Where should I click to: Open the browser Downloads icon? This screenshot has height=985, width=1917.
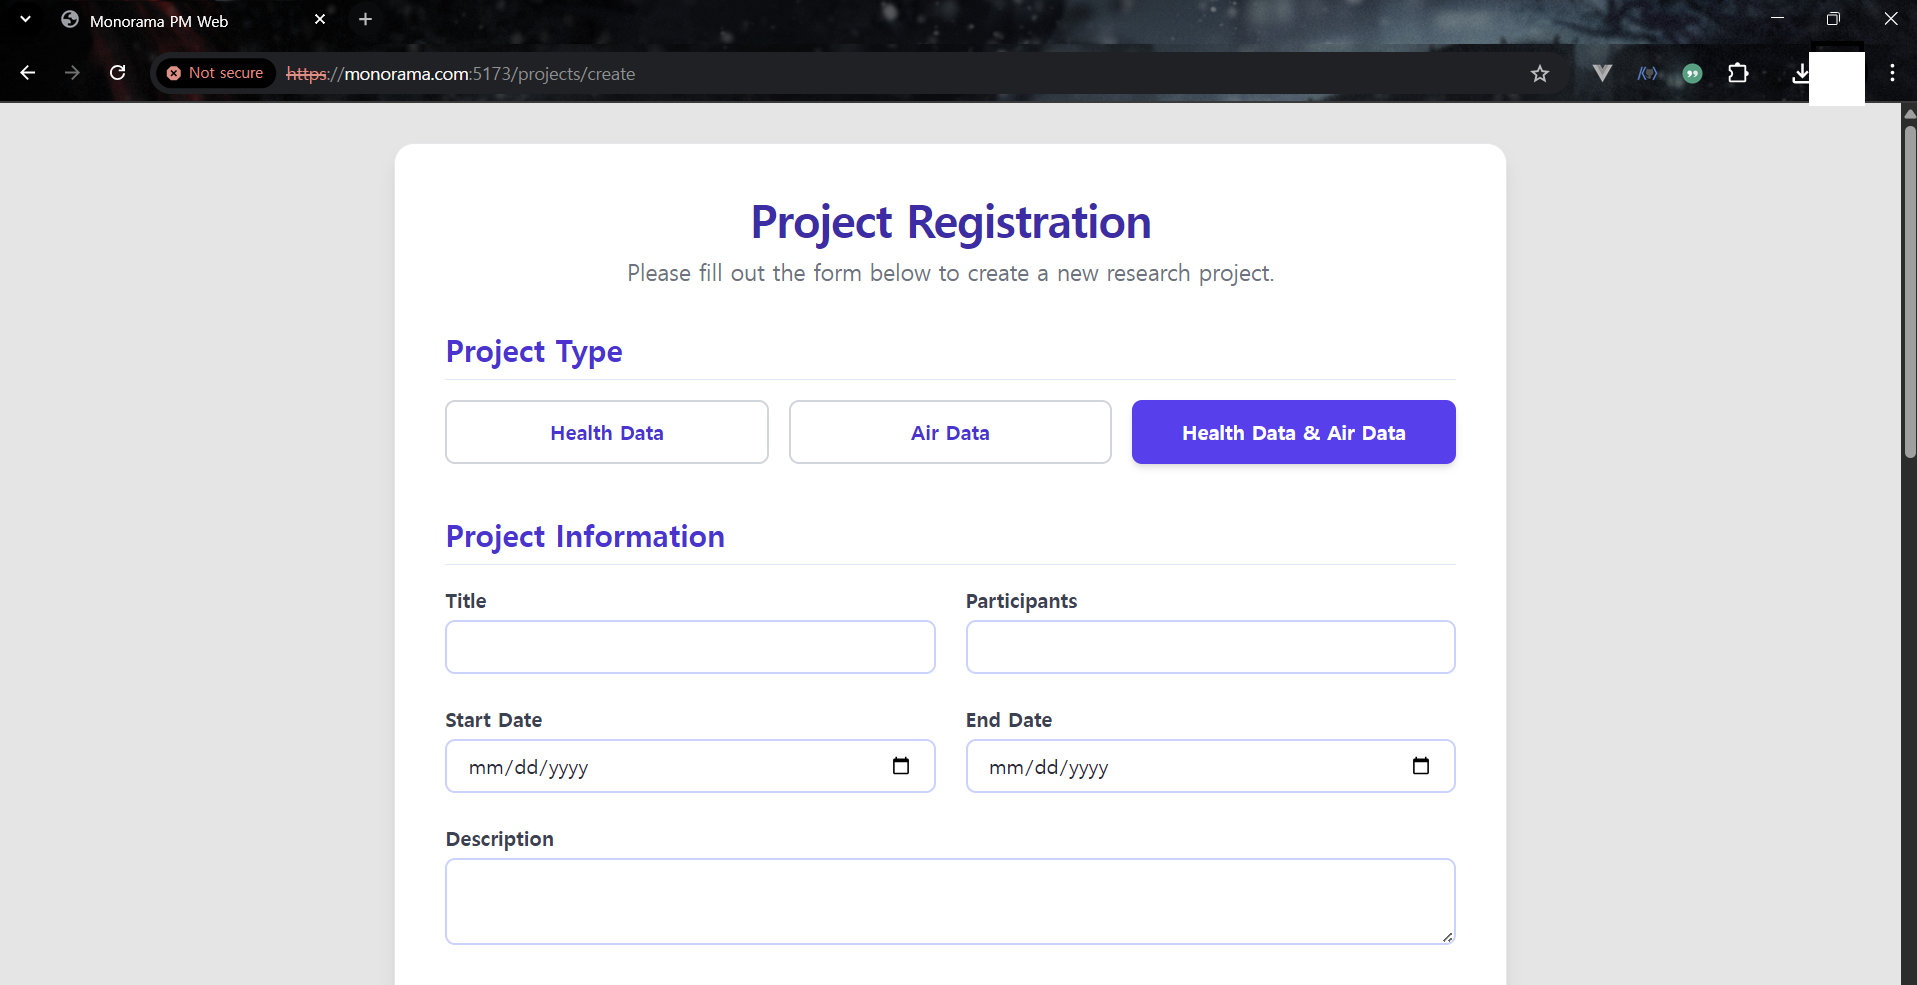tap(1800, 73)
